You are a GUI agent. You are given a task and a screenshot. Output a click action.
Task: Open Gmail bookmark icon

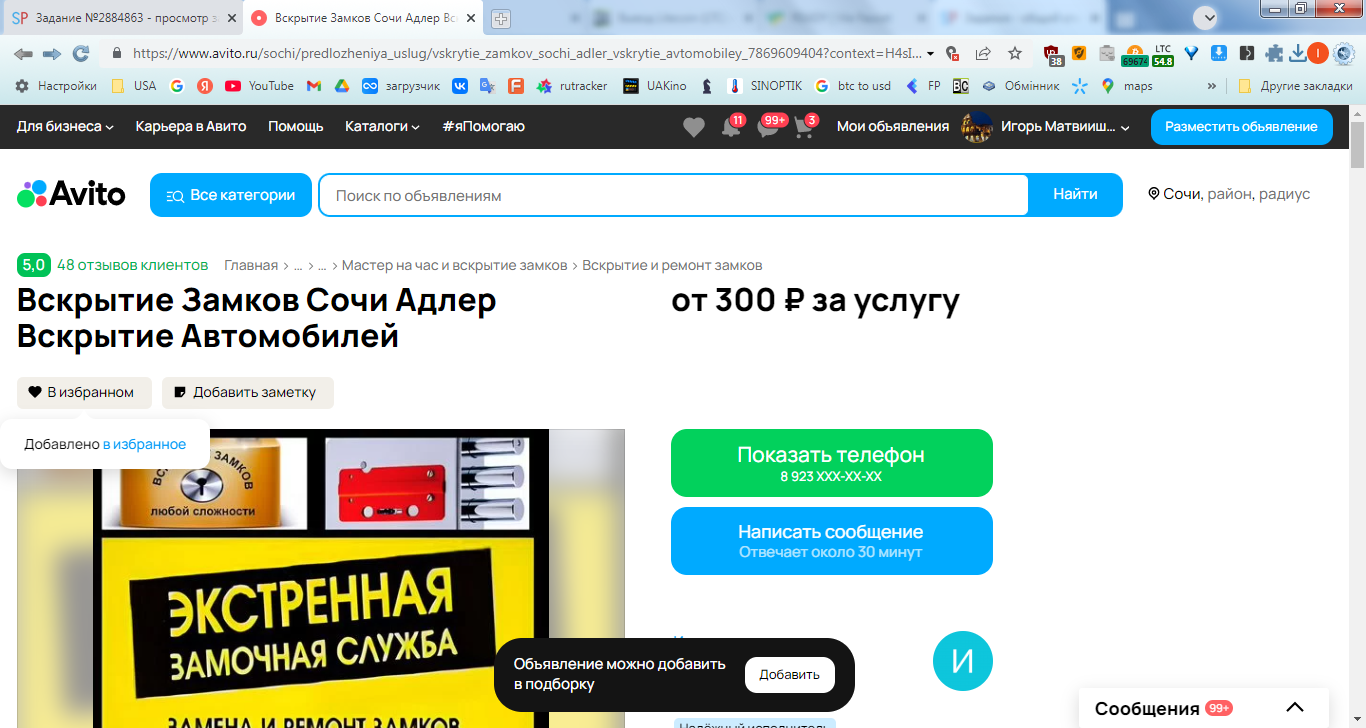pos(313,86)
